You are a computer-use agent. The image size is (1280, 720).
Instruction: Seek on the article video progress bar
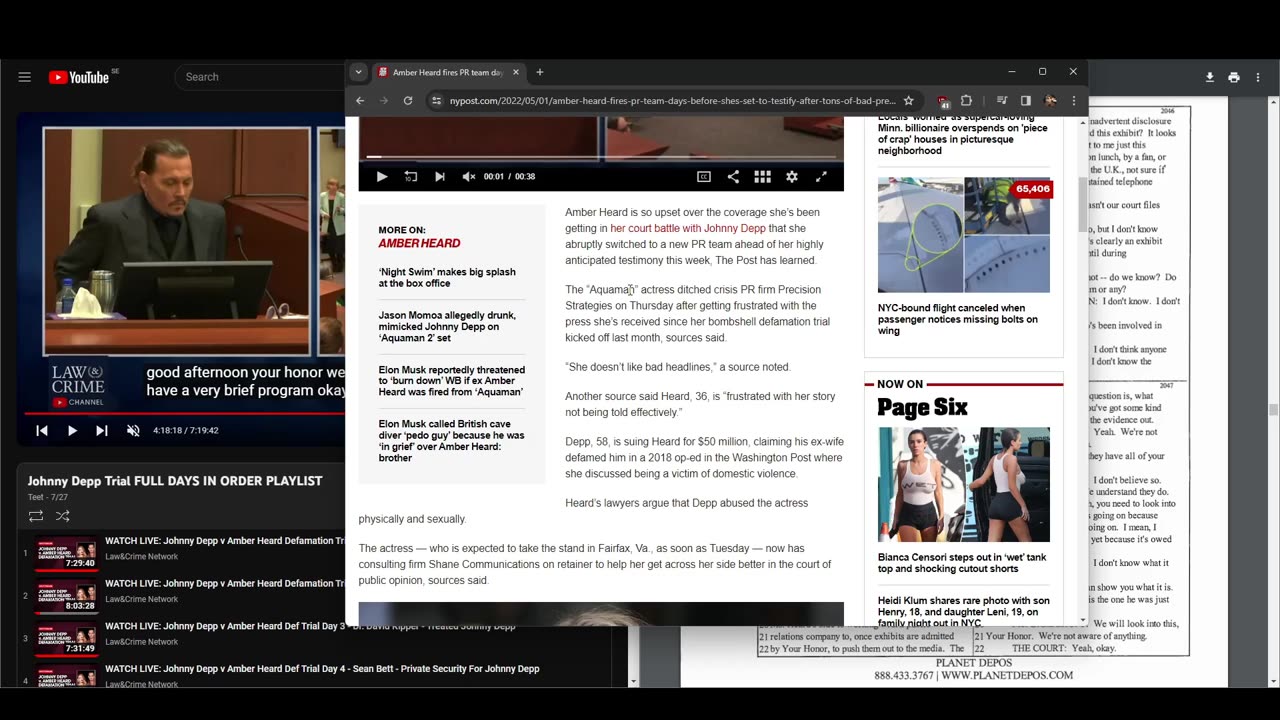601,157
